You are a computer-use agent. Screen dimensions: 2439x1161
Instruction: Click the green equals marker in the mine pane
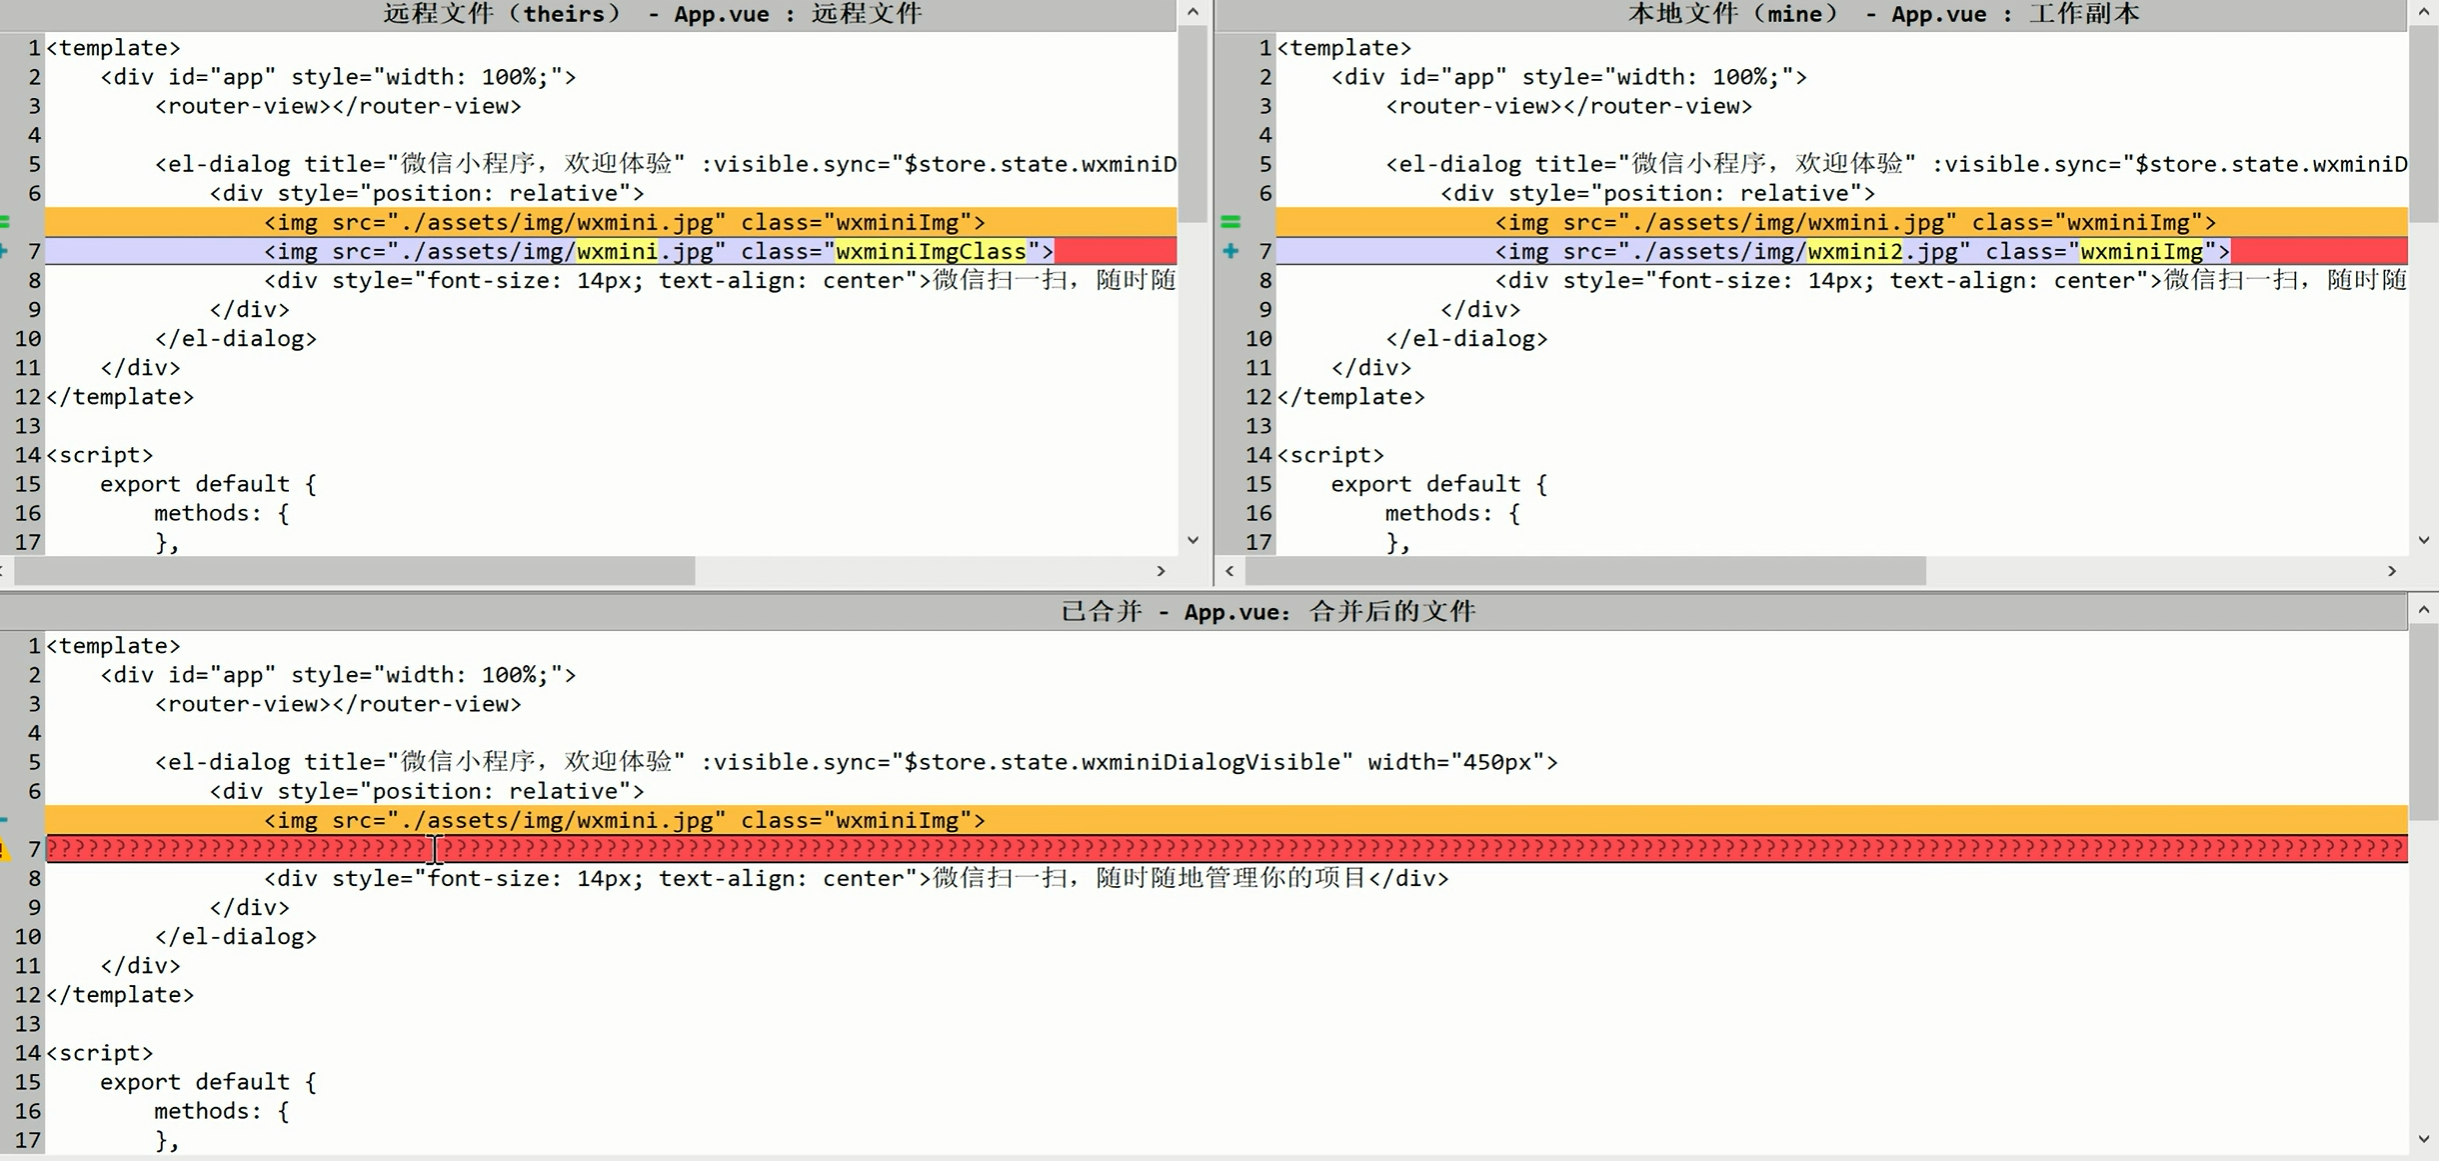[1230, 222]
